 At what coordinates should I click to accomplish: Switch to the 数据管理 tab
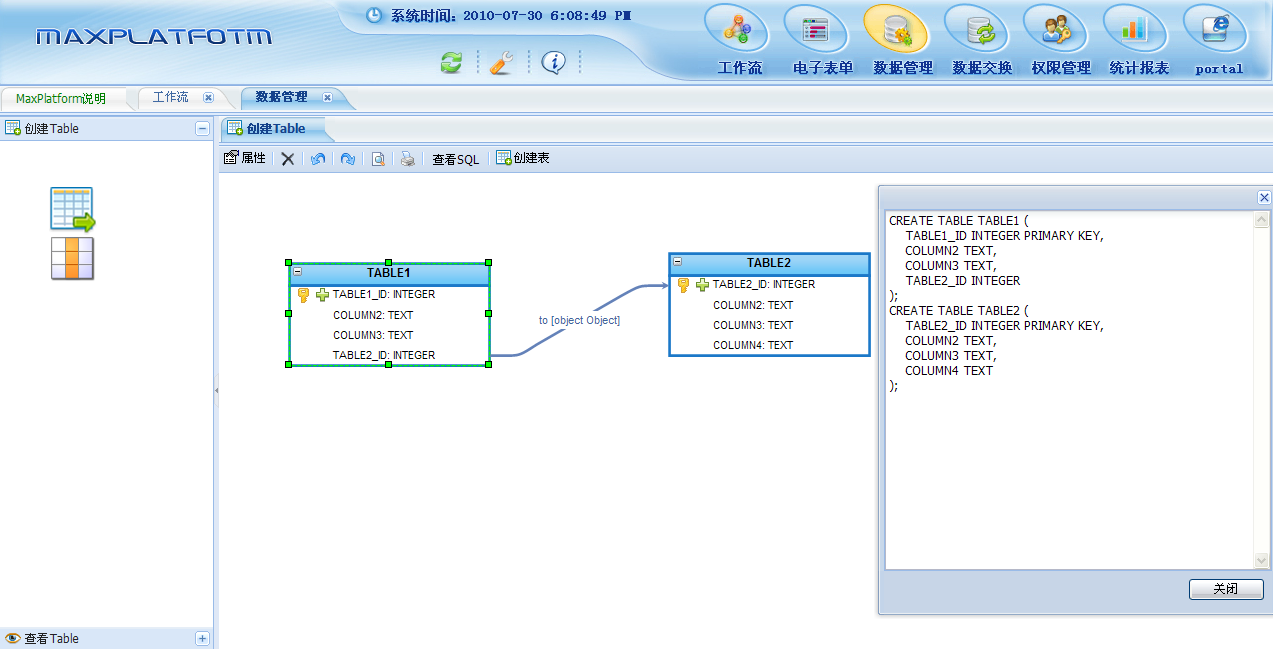(x=282, y=97)
